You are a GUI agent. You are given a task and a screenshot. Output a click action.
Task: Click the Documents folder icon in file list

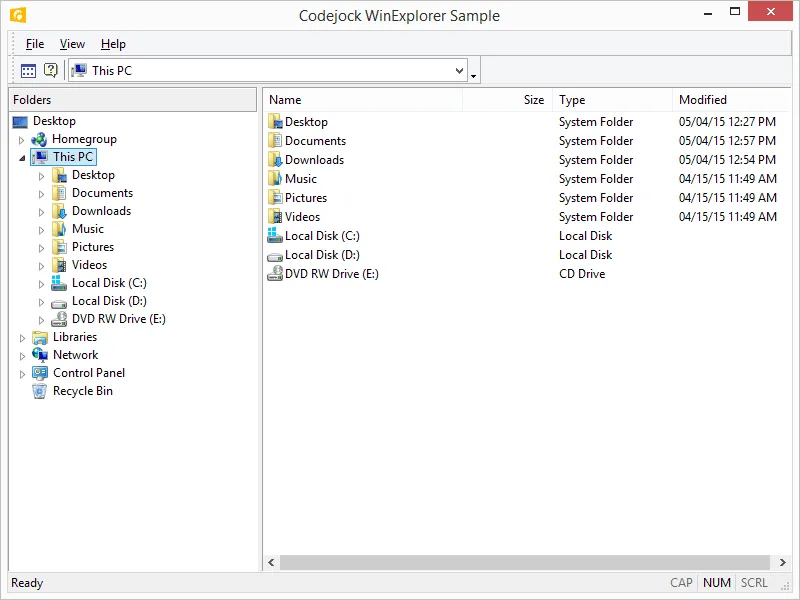click(x=275, y=141)
